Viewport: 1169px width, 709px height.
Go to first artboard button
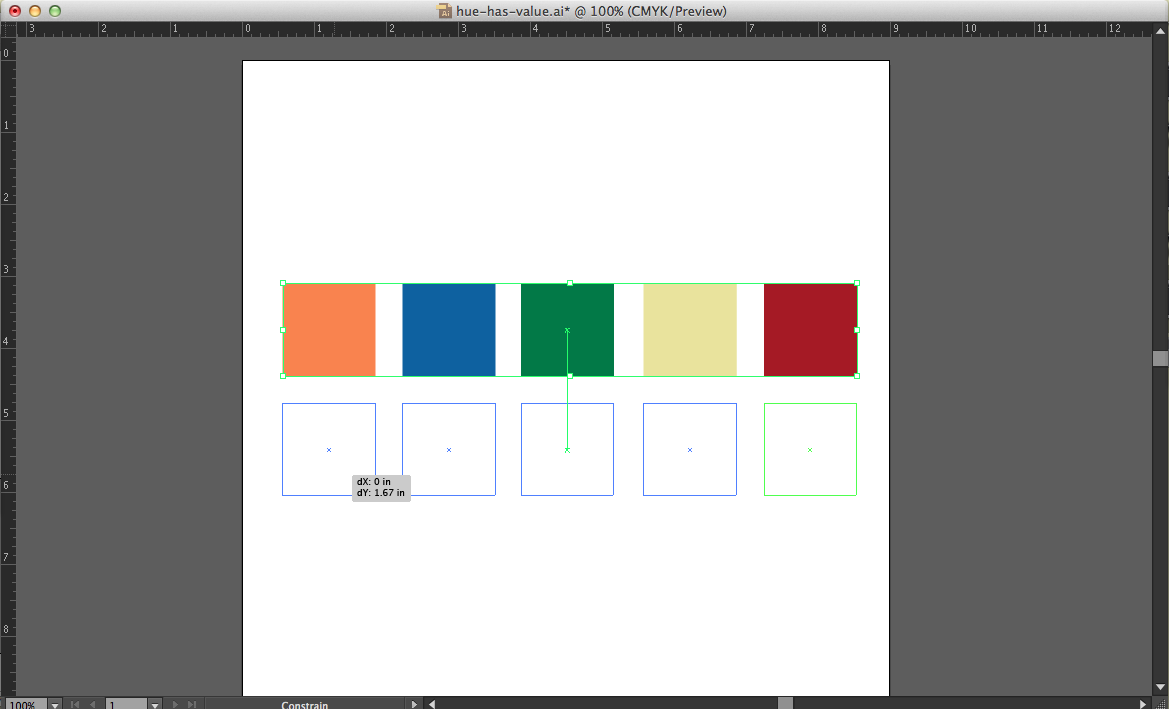point(75,704)
